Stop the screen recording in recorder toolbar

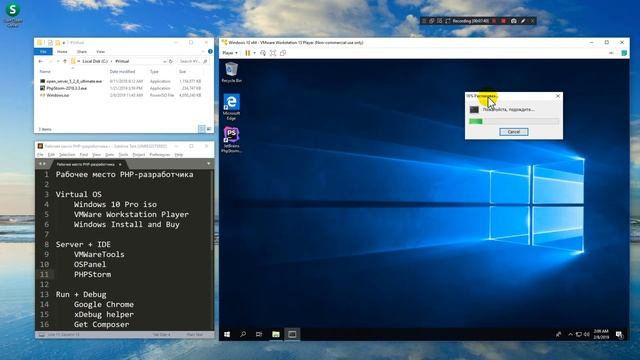click(503, 21)
